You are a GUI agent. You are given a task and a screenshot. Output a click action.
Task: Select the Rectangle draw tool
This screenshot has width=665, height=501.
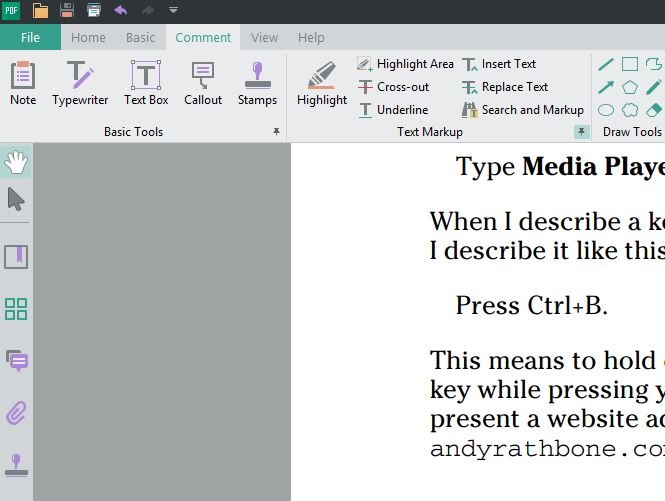point(629,64)
